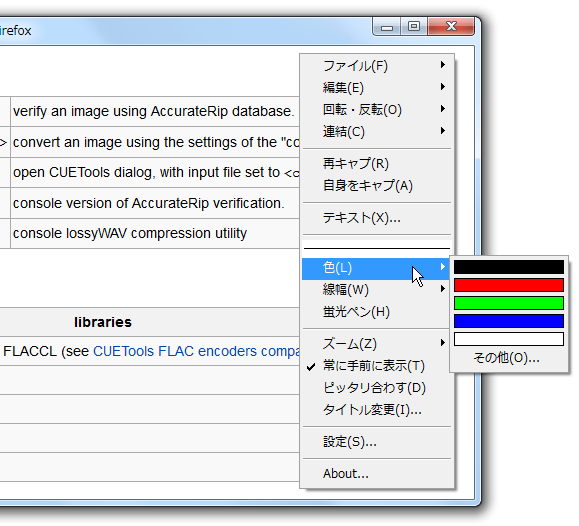579x526 pixels.
Task: Choose 再キャプ(R) from context menu
Action: point(376,163)
